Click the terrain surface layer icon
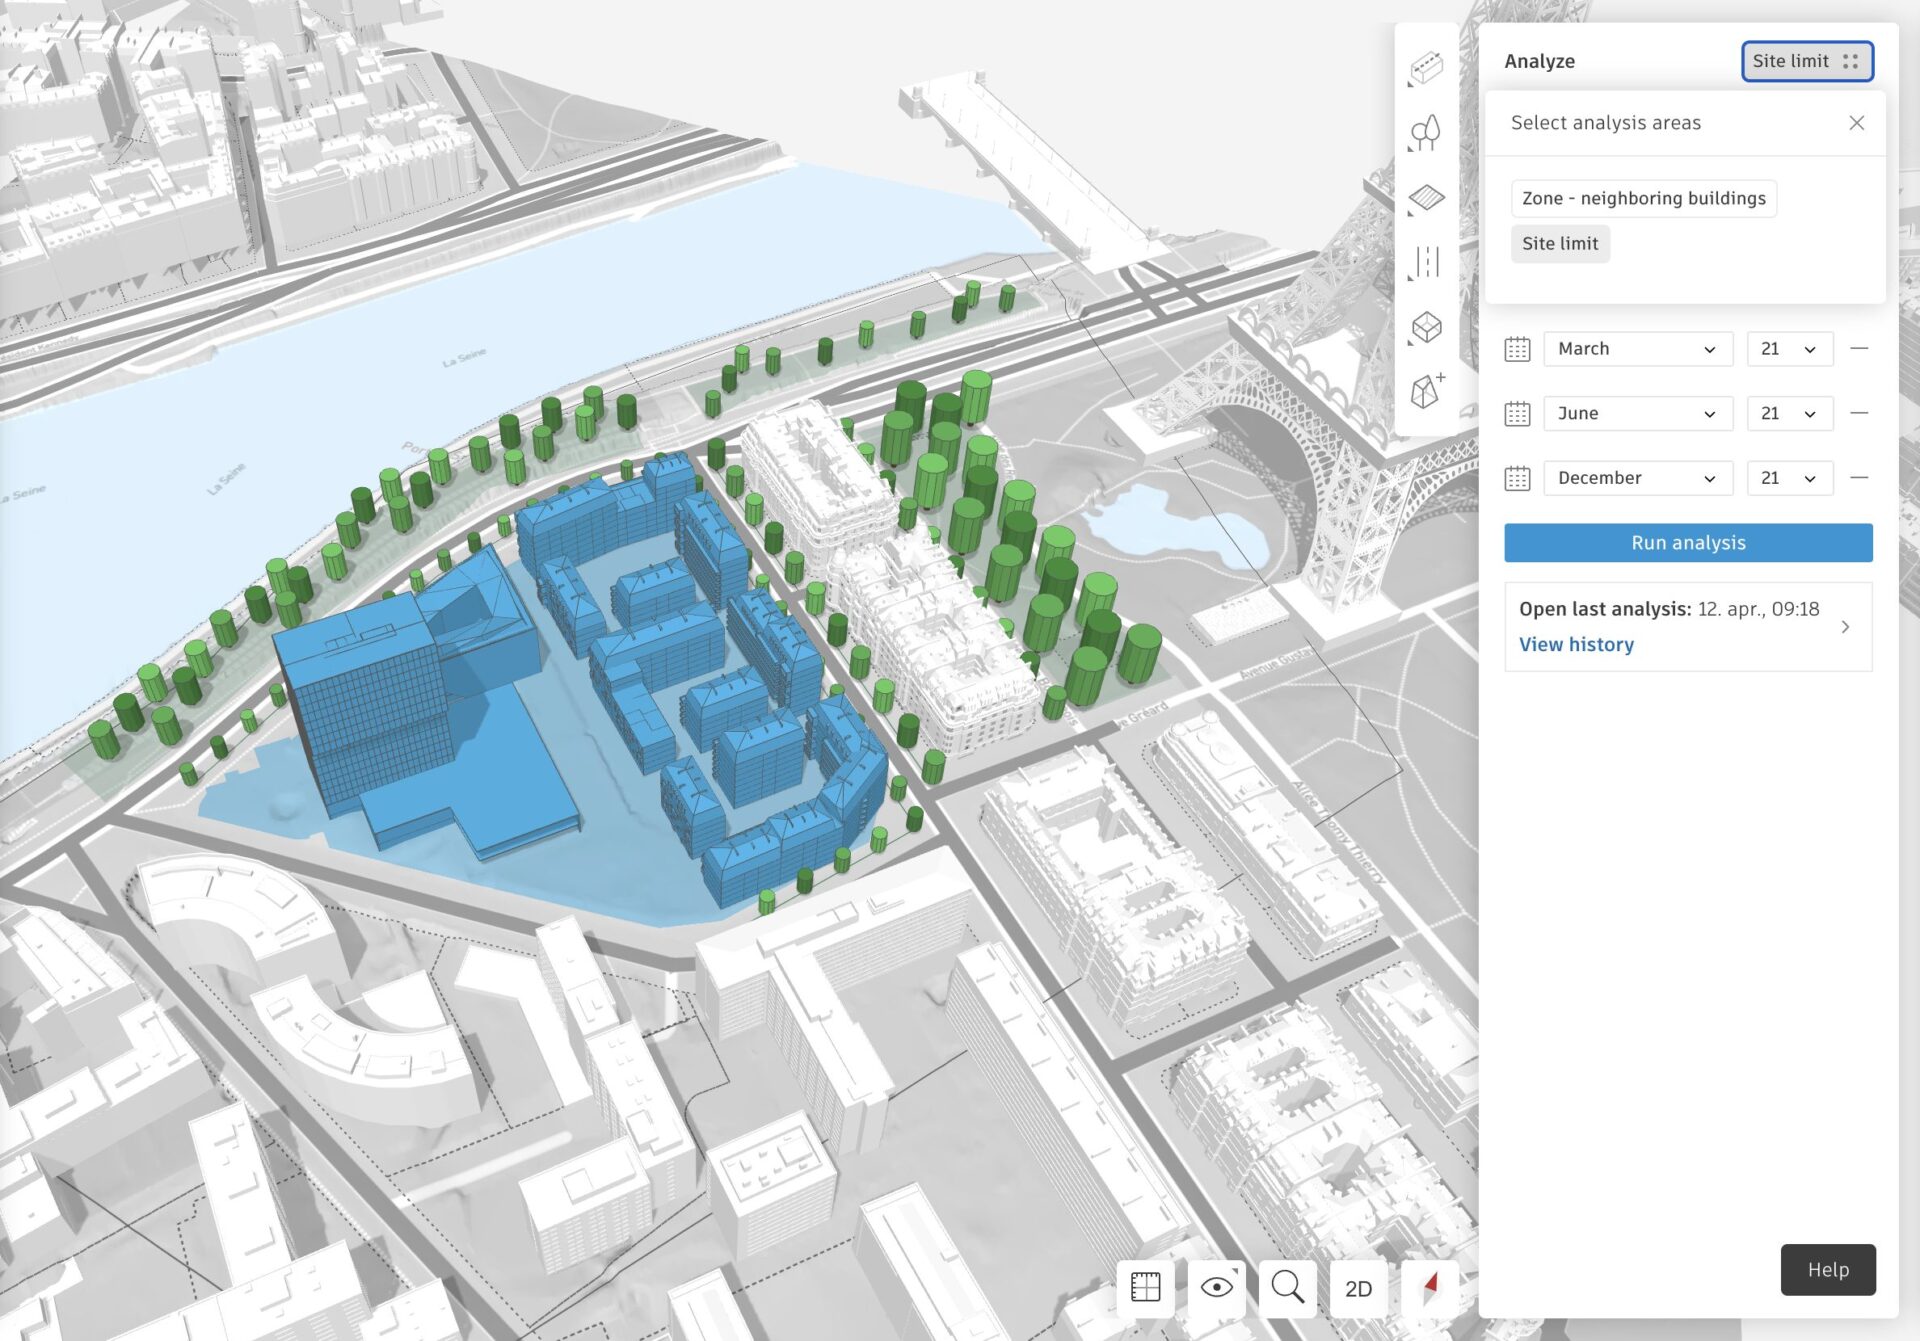This screenshot has width=1920, height=1341. click(x=1426, y=197)
